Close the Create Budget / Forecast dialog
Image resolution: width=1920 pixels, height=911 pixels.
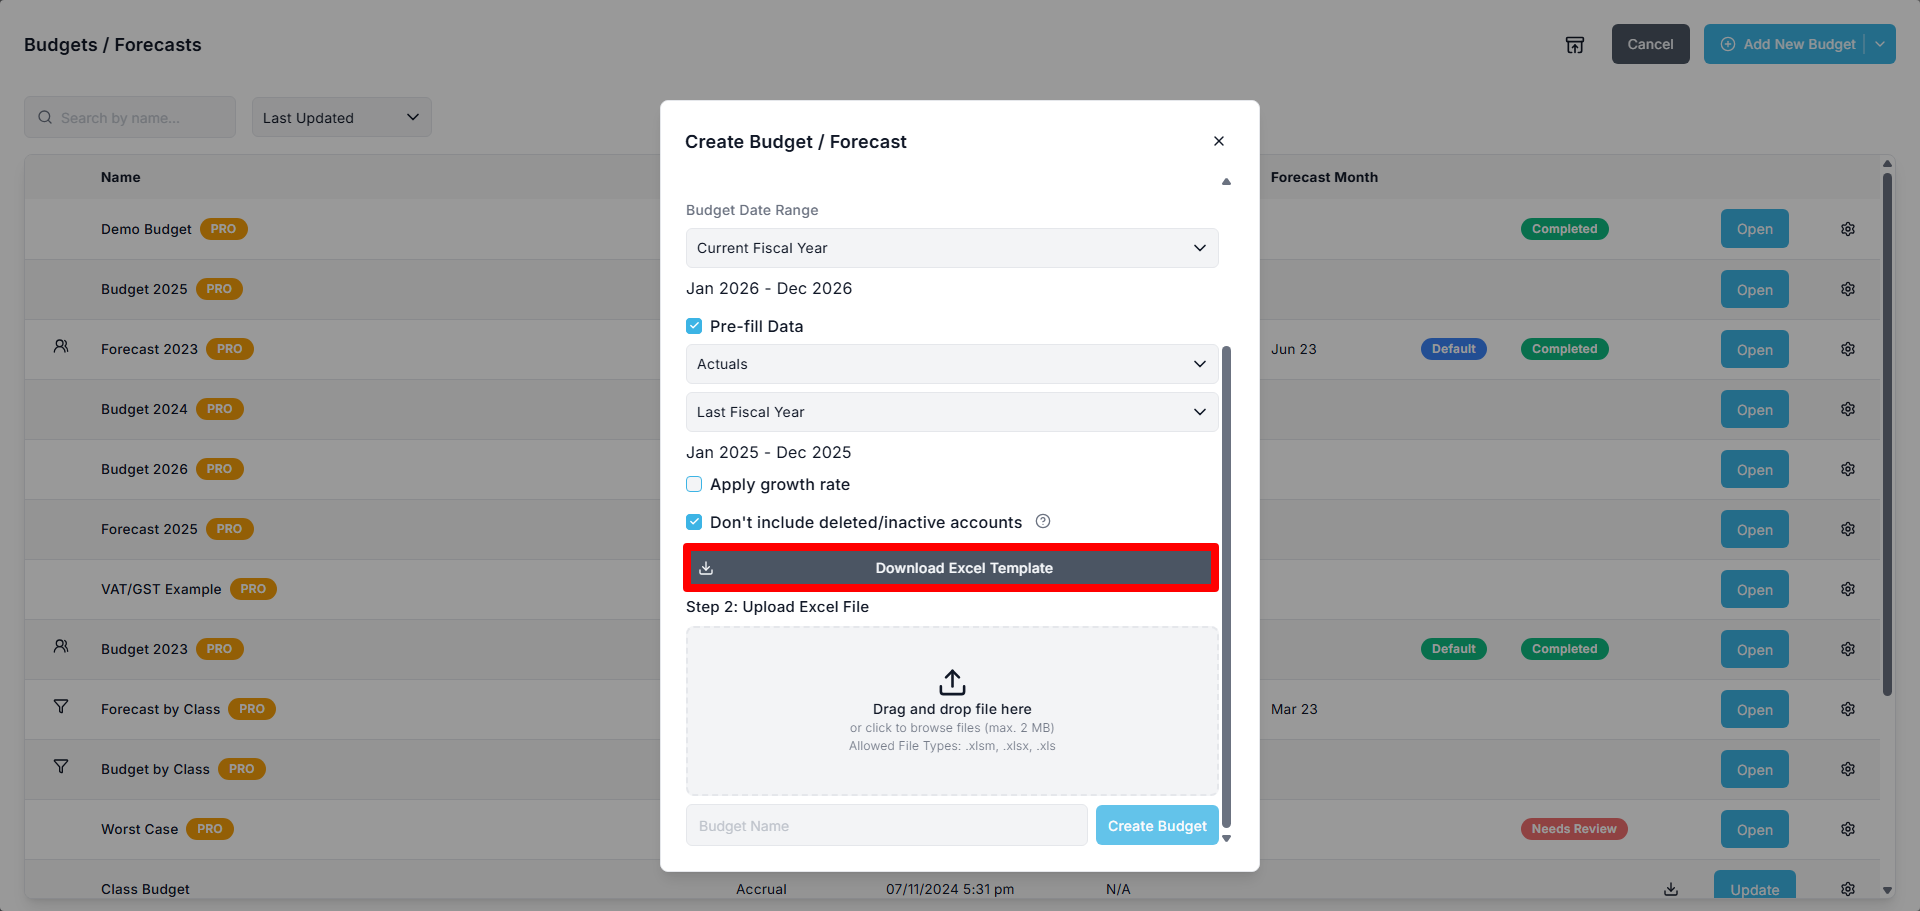[1219, 141]
